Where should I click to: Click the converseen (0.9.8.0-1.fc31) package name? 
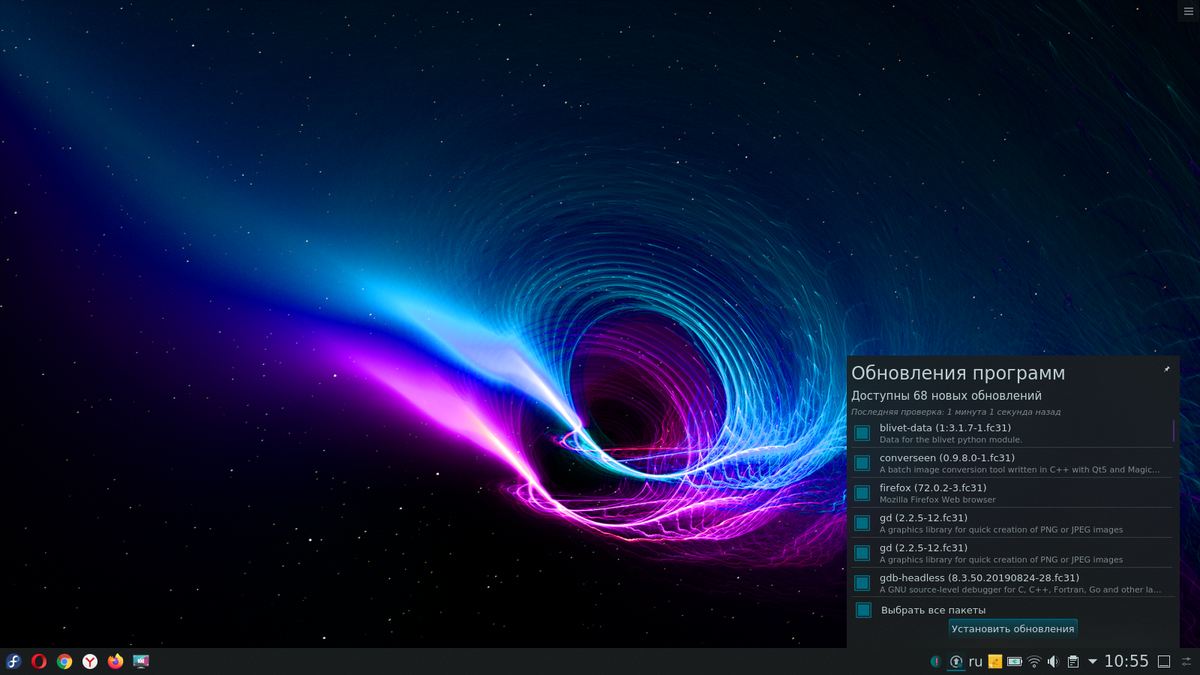click(x=947, y=458)
